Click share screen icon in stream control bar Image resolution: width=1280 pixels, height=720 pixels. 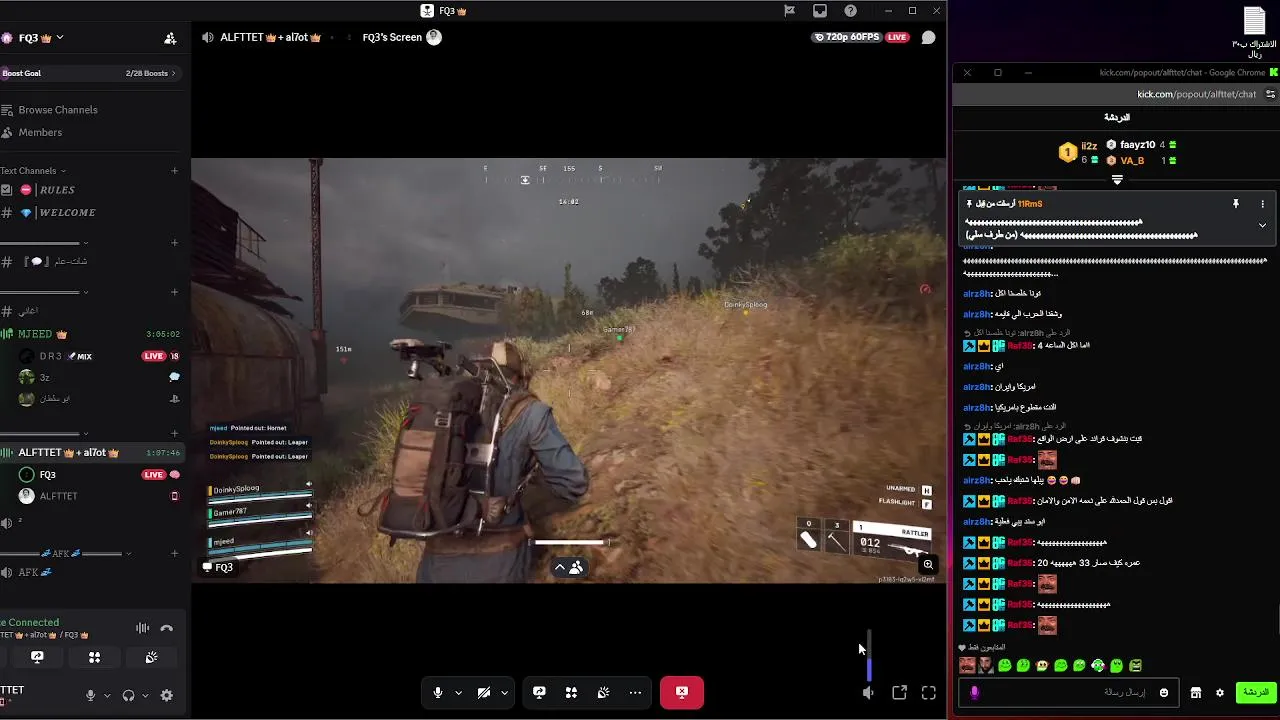click(539, 692)
